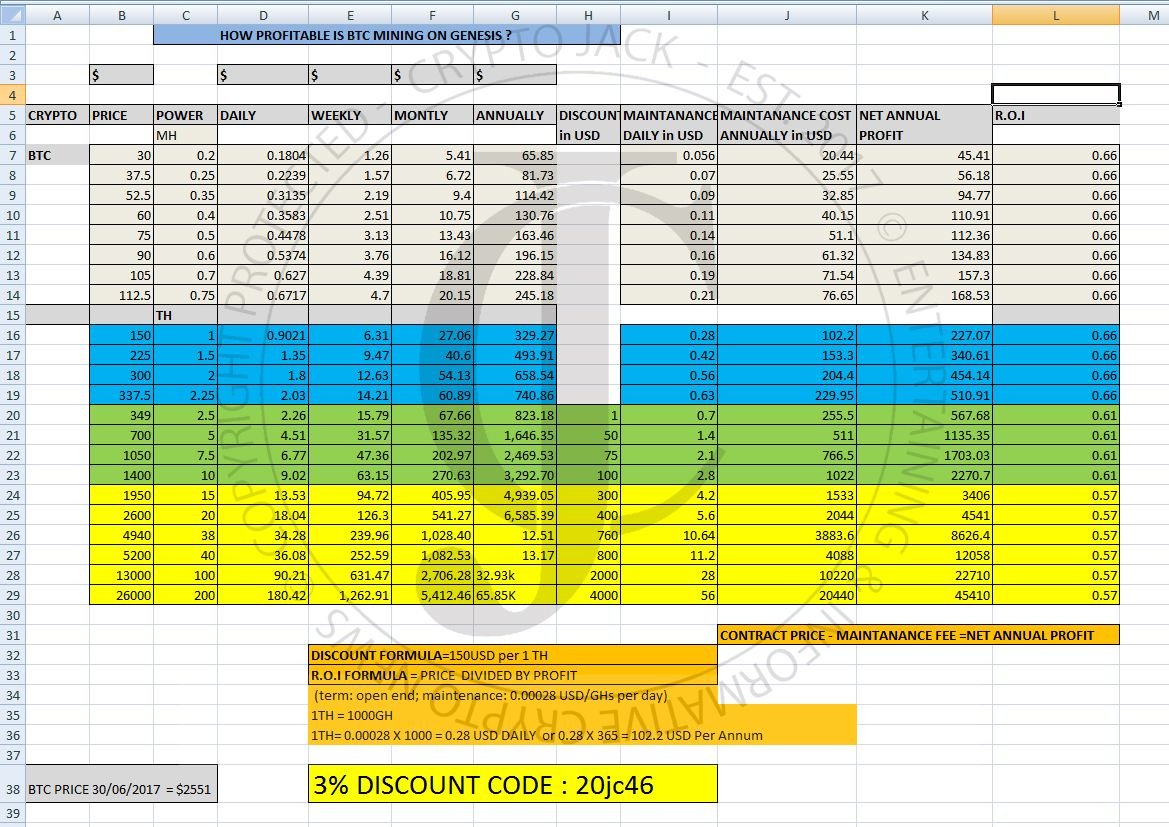Click the $ cell in column B row 3
Screen dimensions: 1169x827
coord(122,75)
